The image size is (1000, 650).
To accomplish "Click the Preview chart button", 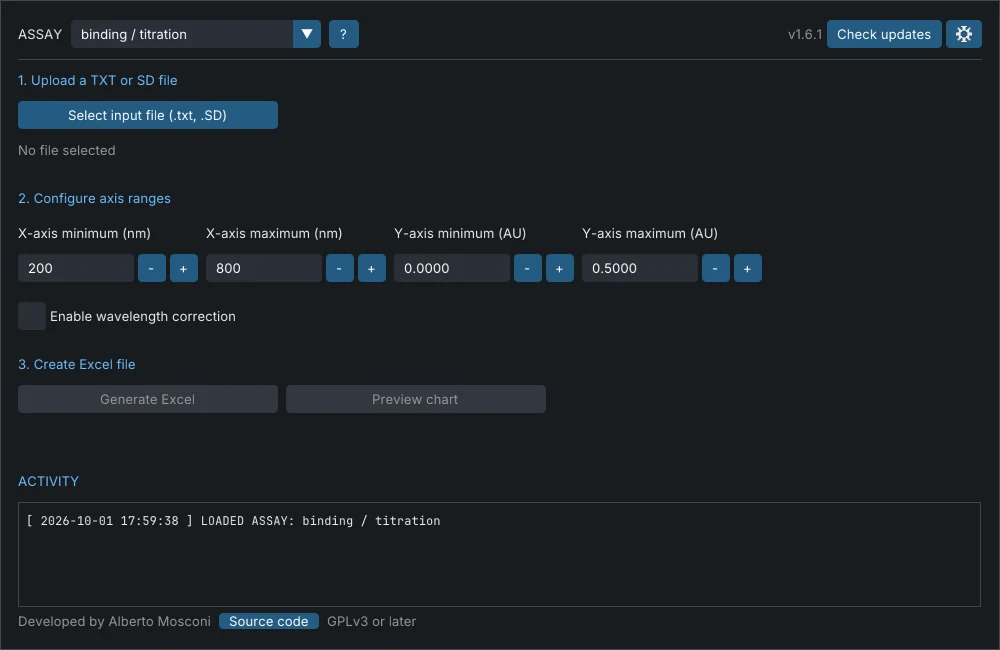I will click(416, 399).
